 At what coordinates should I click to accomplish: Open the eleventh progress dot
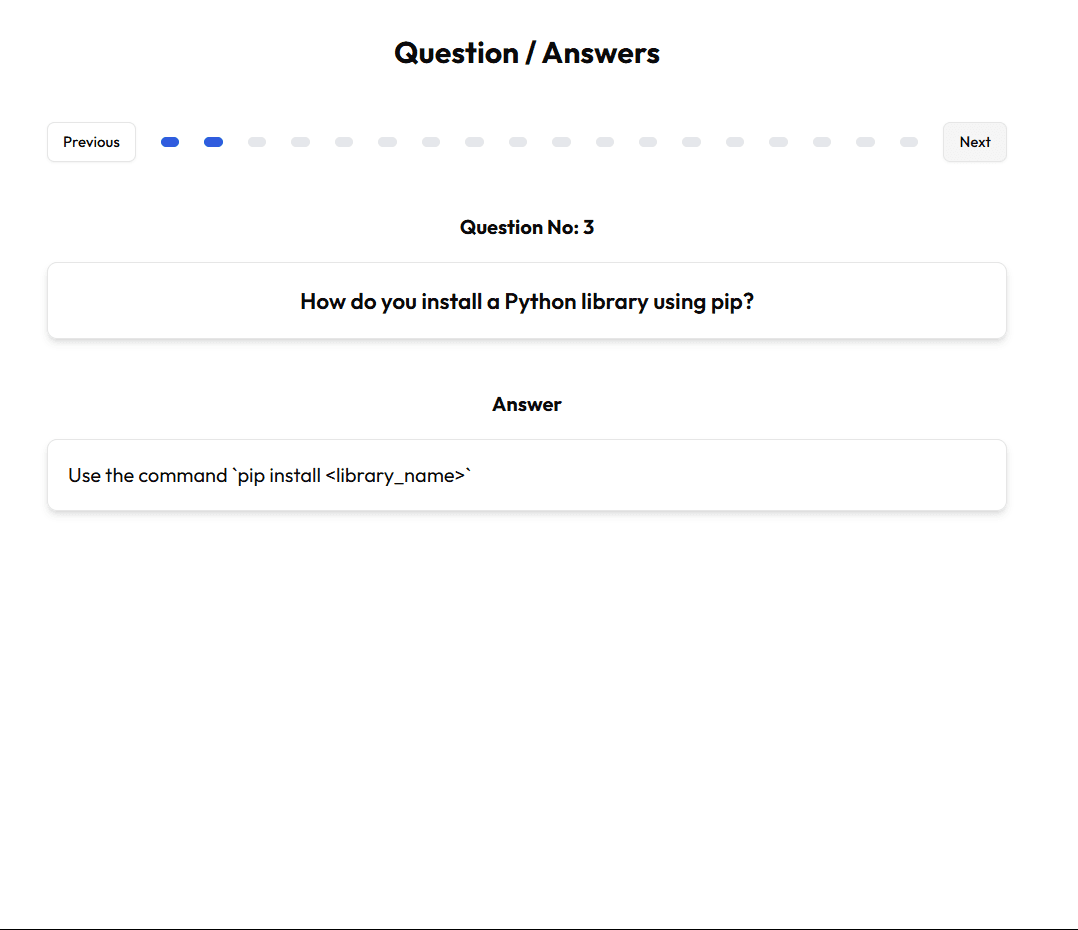[x=605, y=142]
